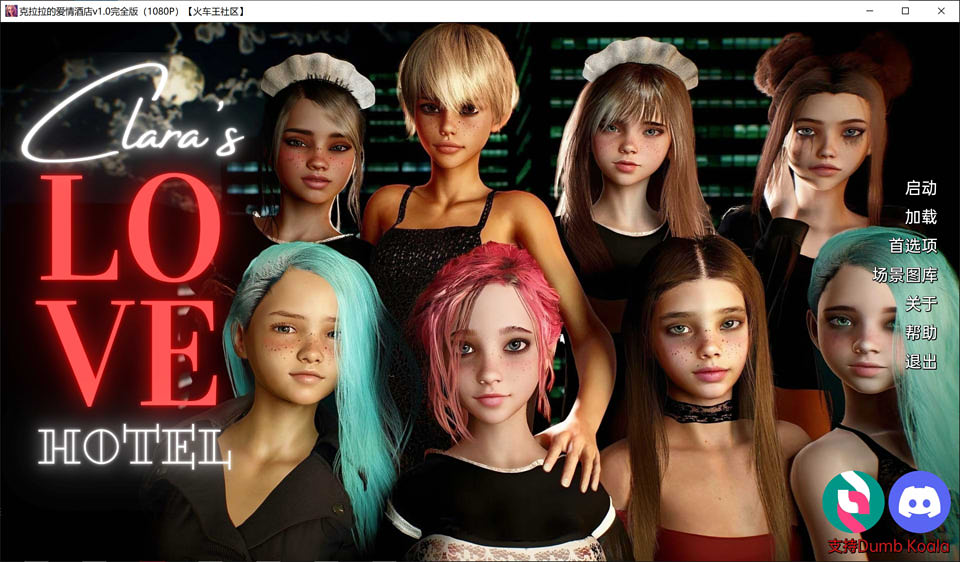Start the game with 启动
960x562 pixels.
tap(920, 188)
